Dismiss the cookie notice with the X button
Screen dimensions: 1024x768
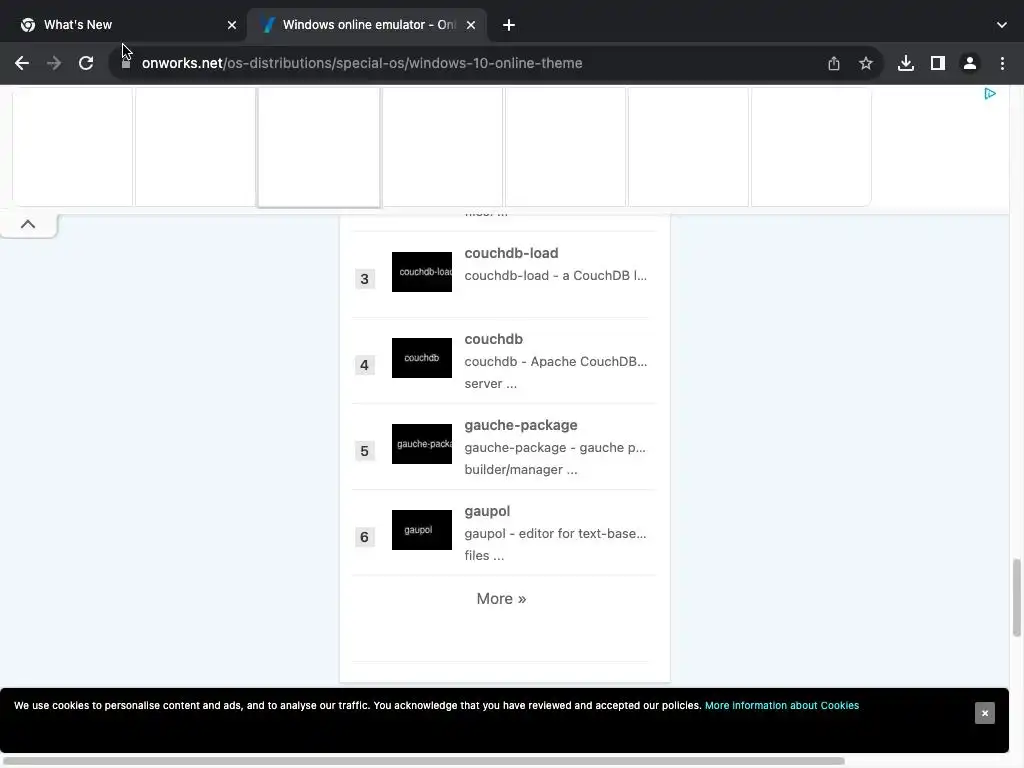pos(984,713)
